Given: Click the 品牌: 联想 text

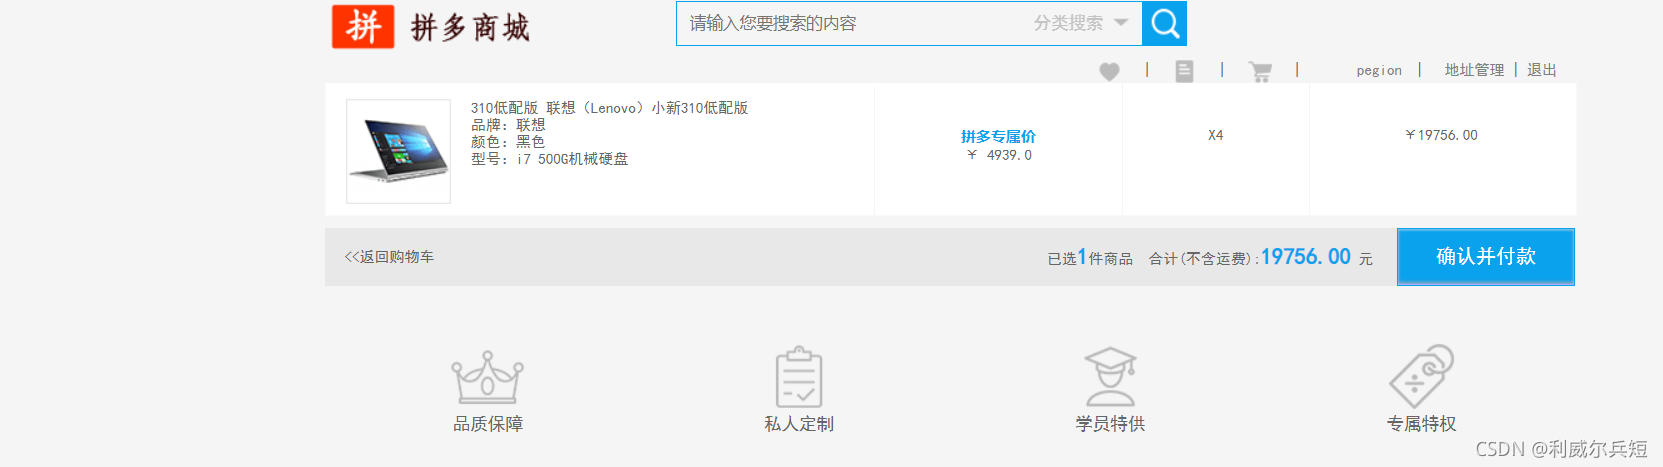Looking at the screenshot, I should pos(508,125).
